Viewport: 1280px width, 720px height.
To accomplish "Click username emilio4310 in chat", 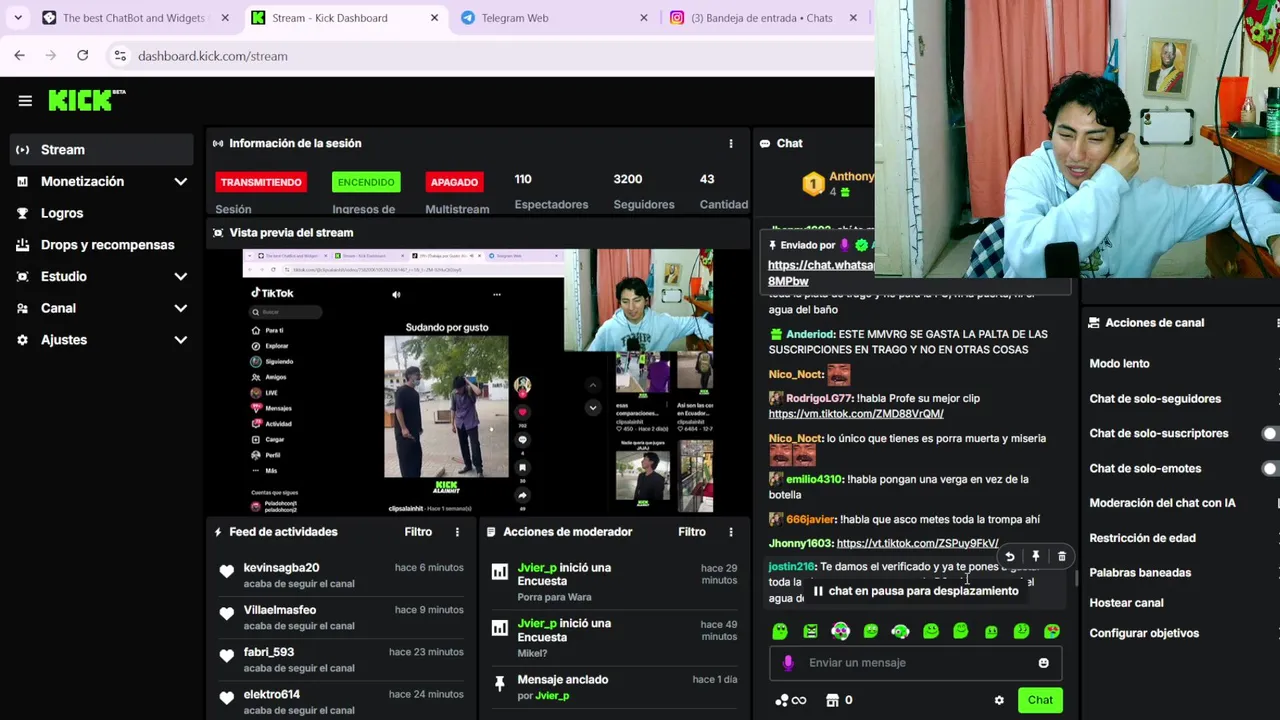I will (x=814, y=479).
